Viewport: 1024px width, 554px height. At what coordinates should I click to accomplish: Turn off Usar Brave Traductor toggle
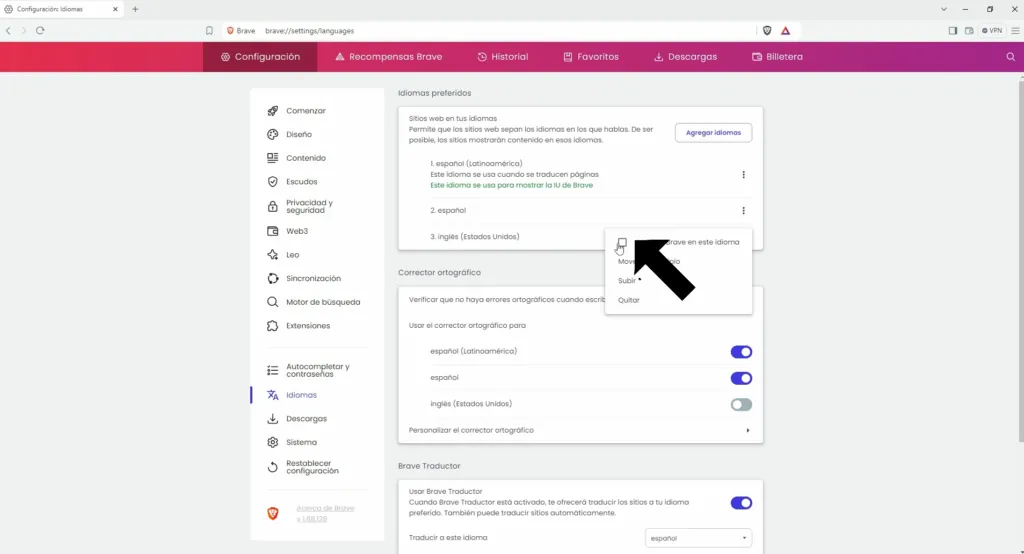[x=741, y=502]
